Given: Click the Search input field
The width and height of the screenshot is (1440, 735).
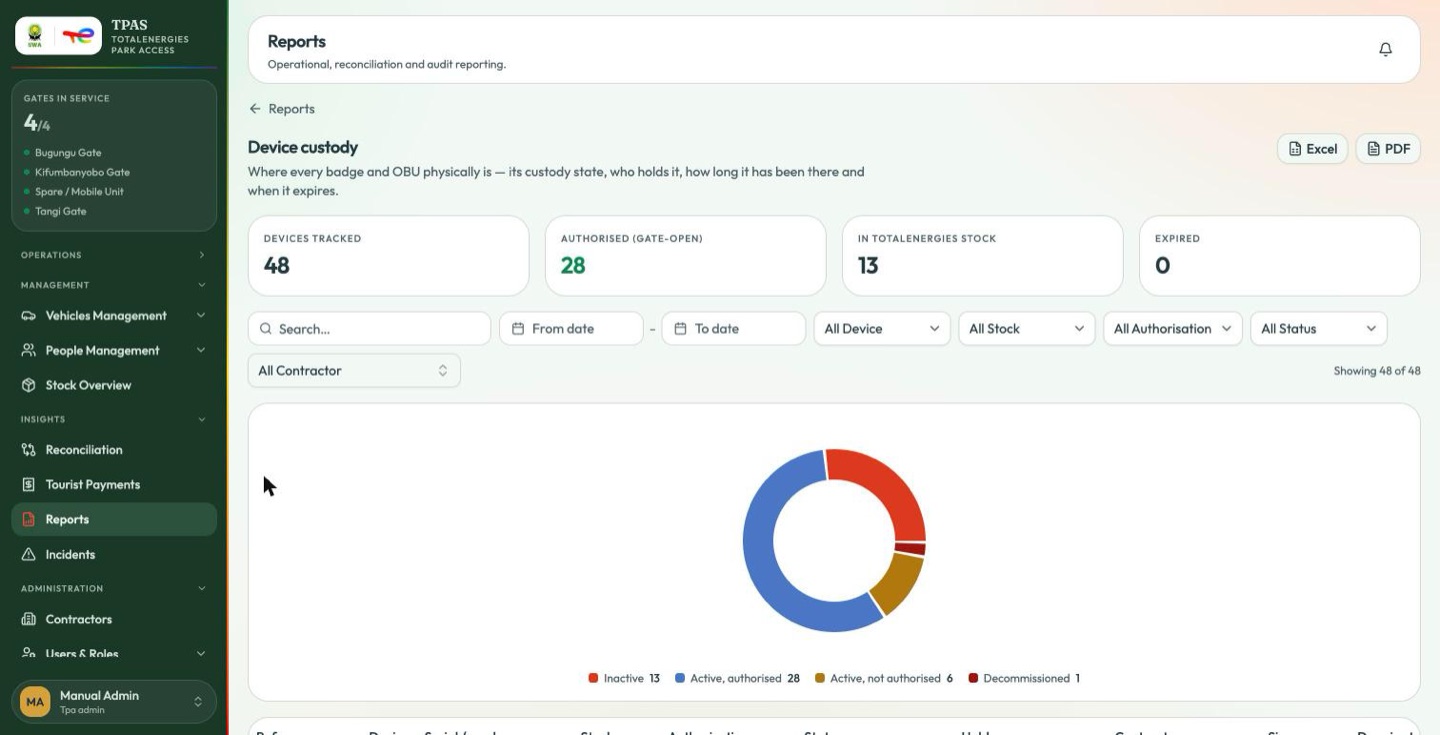Looking at the screenshot, I should coord(369,329).
